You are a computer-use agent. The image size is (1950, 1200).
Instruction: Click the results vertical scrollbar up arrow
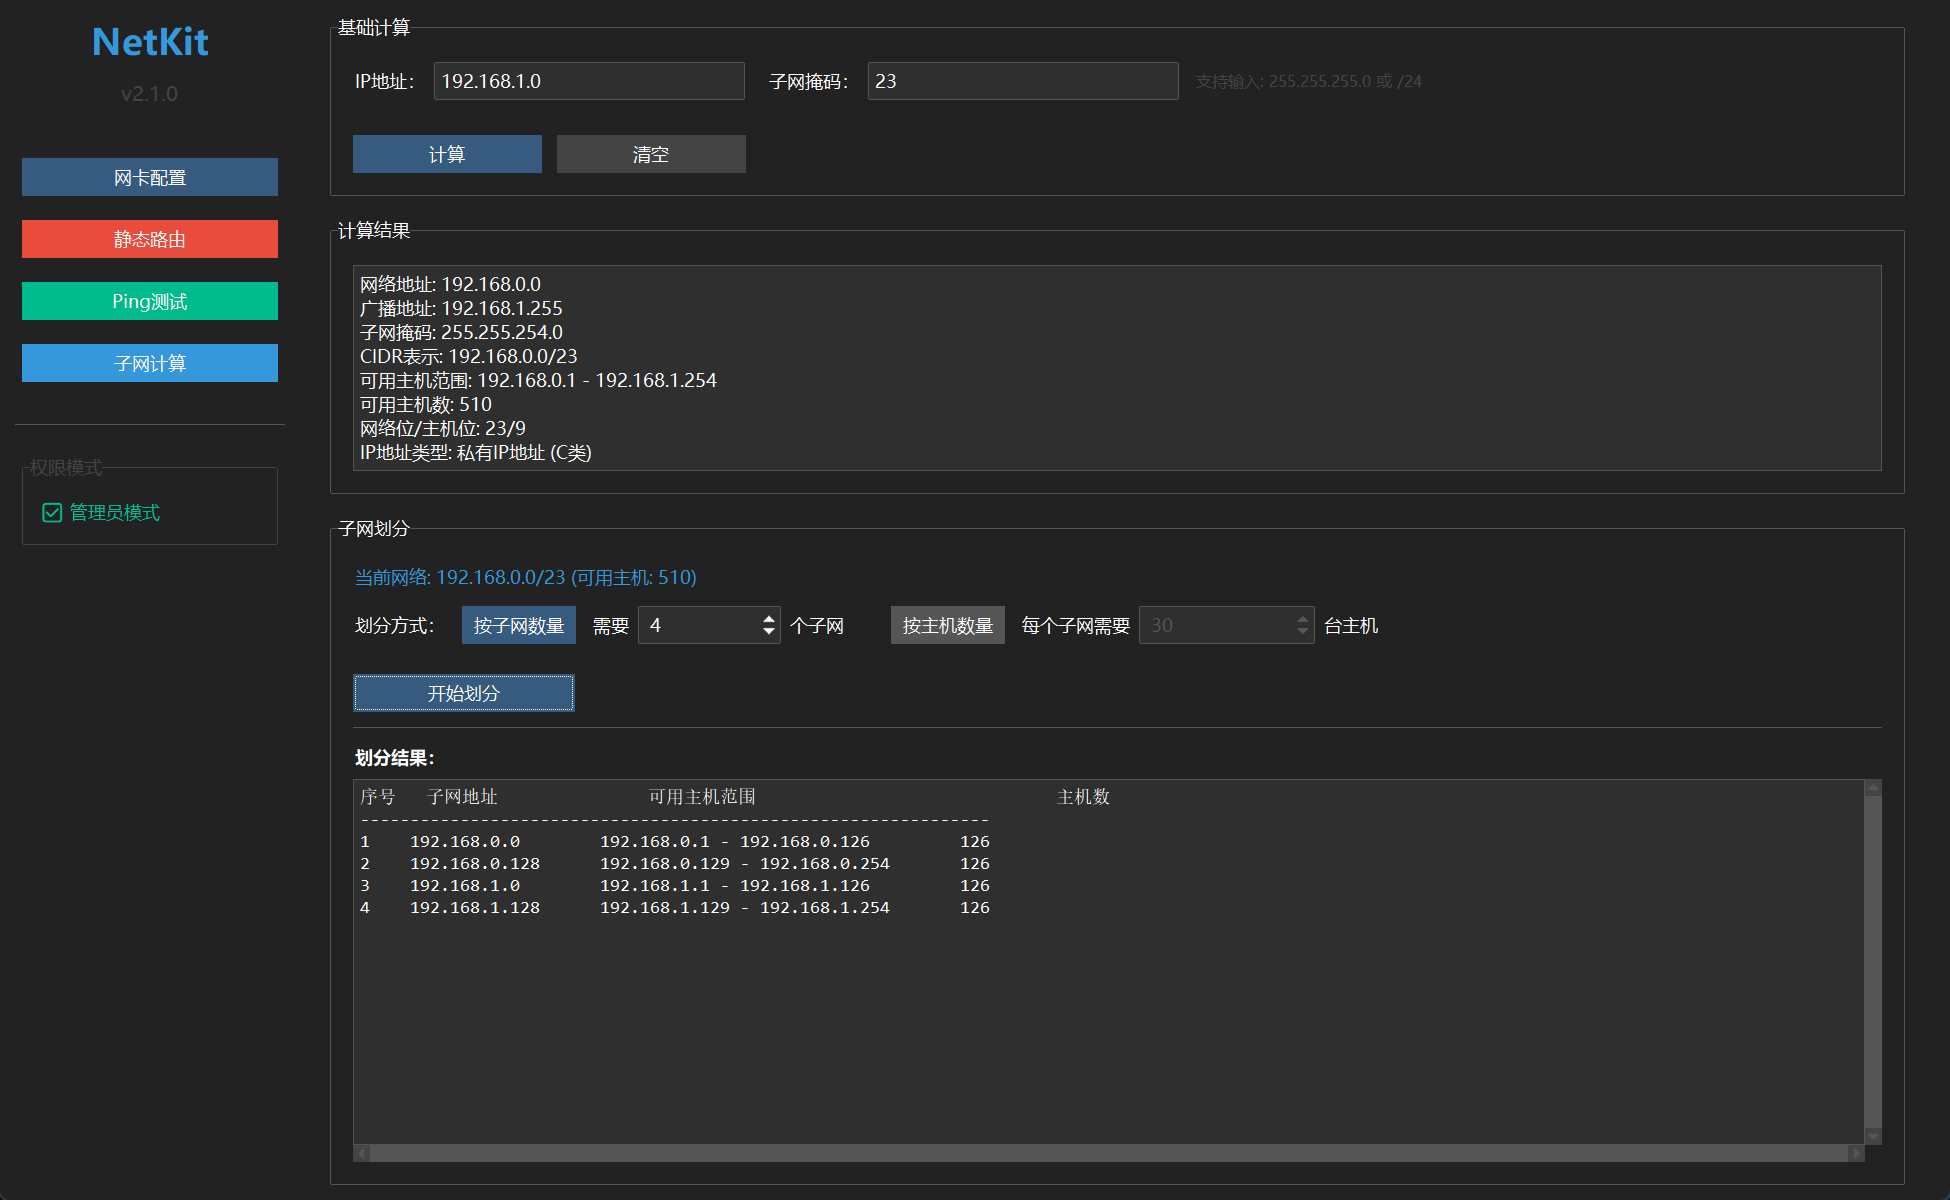point(1874,788)
